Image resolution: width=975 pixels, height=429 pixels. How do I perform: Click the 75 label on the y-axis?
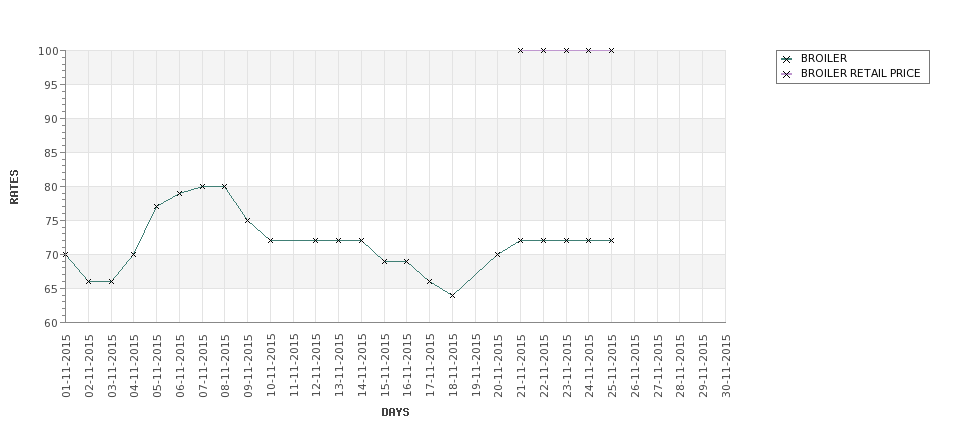(51, 221)
